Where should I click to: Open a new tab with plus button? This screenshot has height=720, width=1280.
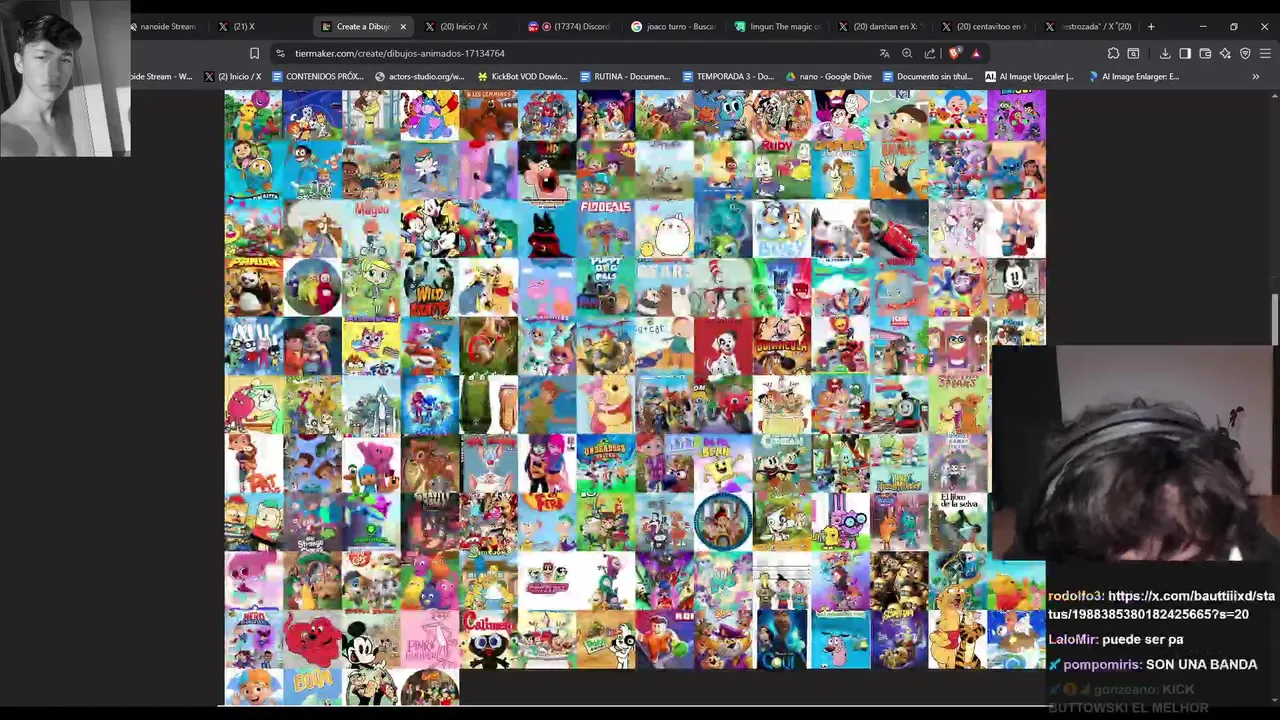(x=1151, y=27)
